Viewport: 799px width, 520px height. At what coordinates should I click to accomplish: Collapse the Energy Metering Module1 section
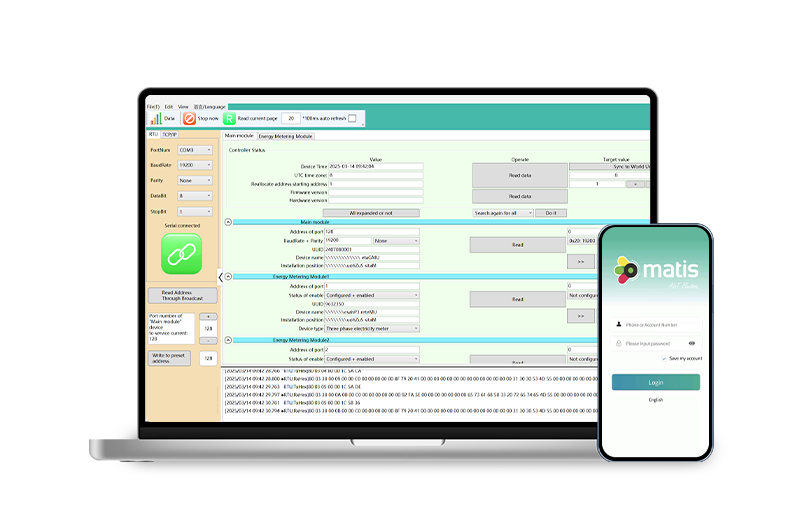[227, 276]
